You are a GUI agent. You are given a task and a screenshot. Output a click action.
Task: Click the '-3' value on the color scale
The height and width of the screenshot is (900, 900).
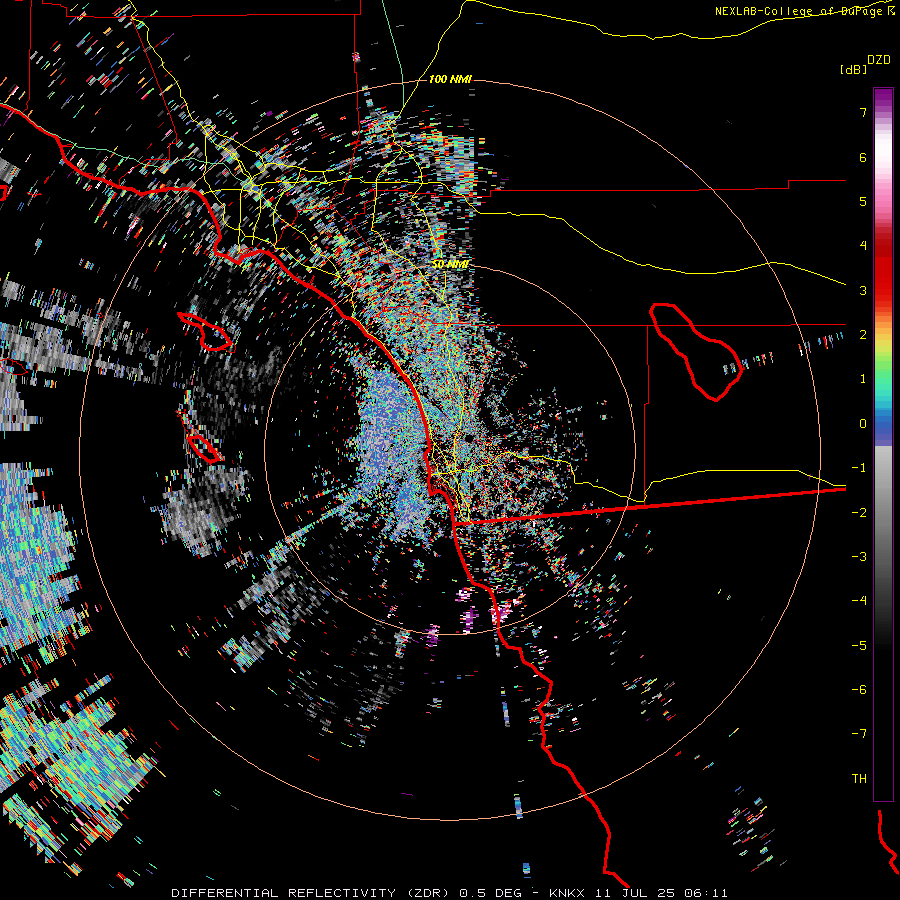tap(859, 557)
